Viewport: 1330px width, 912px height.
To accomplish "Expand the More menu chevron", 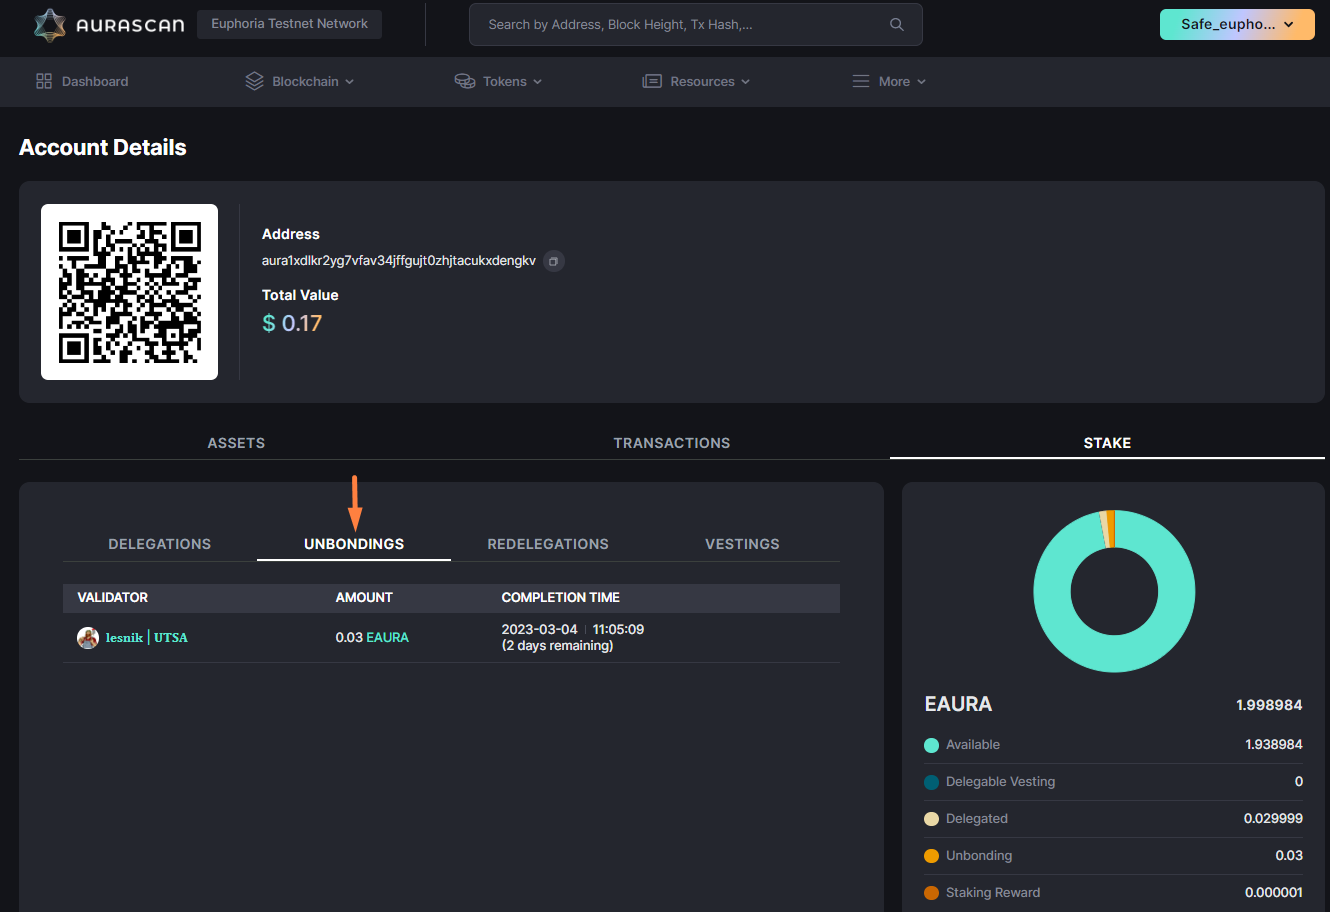I will pos(922,82).
